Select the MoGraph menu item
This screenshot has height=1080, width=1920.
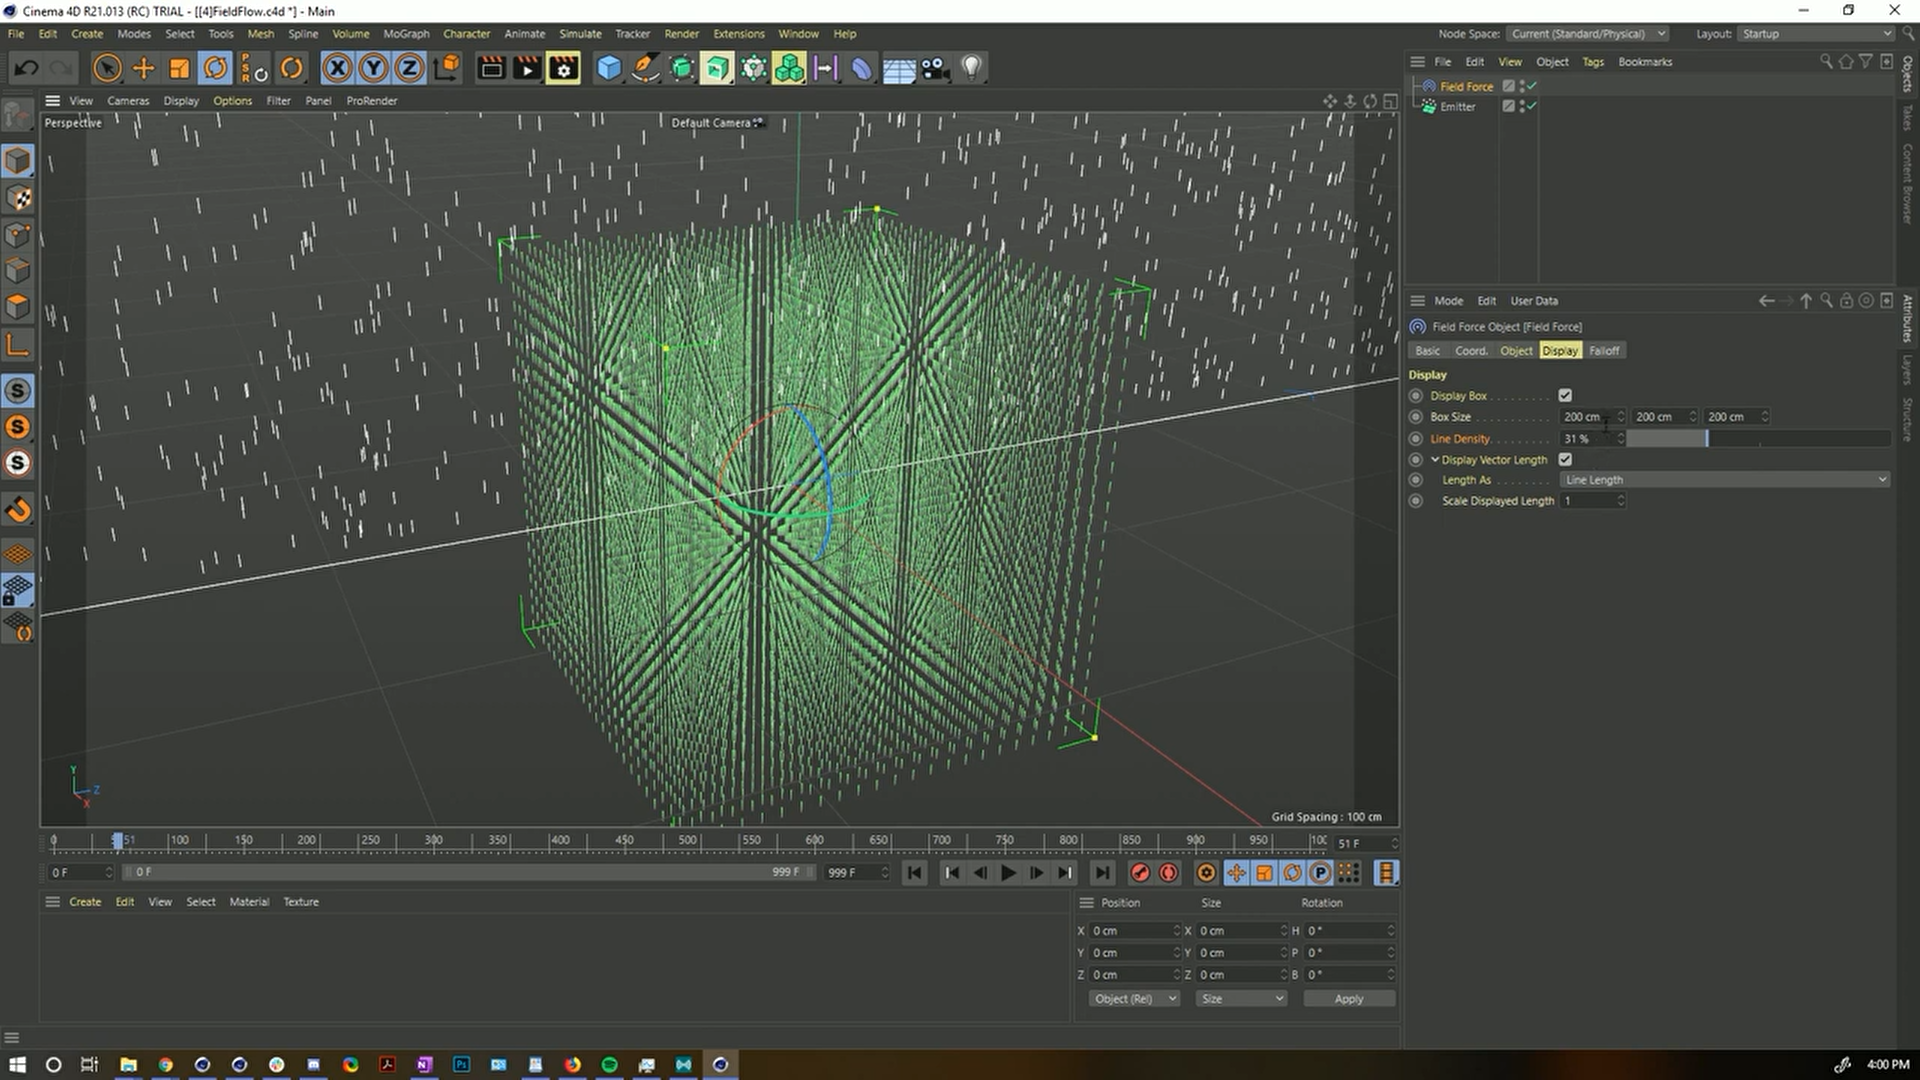click(406, 33)
